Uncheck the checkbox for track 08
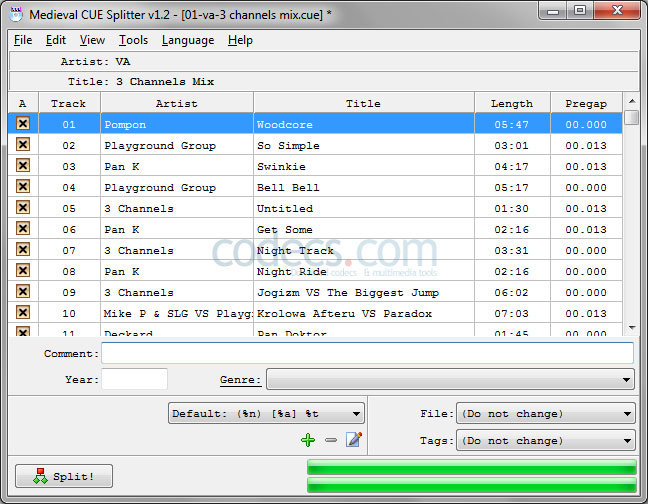This screenshot has width=648, height=504. click(23, 270)
